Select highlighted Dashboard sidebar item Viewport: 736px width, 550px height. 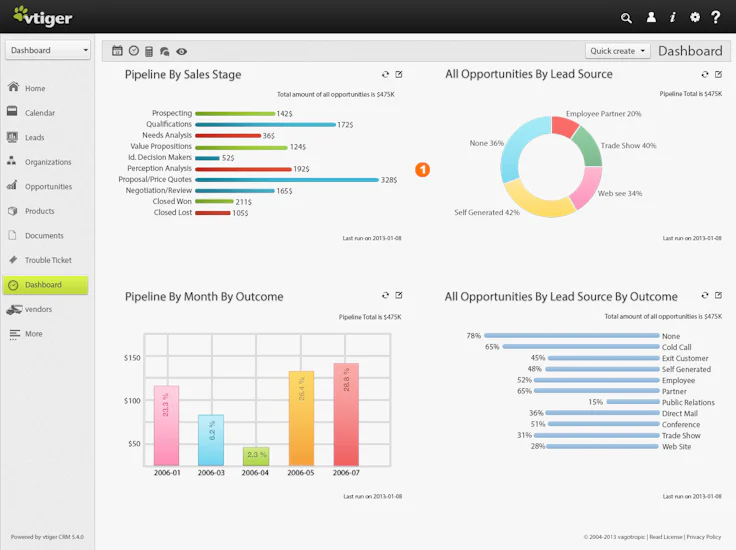[x=46, y=285]
